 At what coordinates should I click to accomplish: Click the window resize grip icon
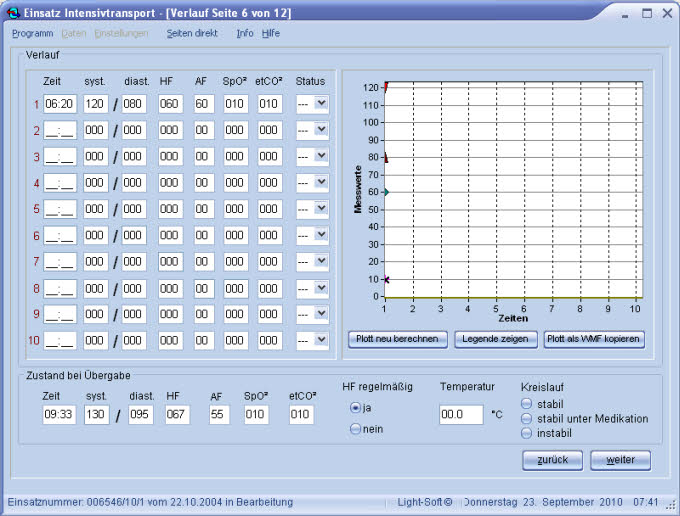(671, 505)
